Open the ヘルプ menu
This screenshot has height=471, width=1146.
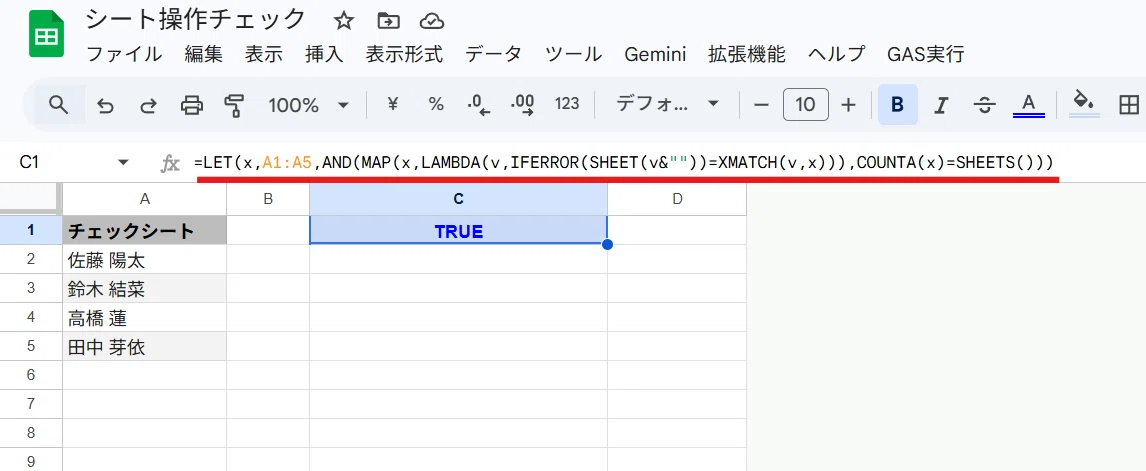tap(837, 54)
